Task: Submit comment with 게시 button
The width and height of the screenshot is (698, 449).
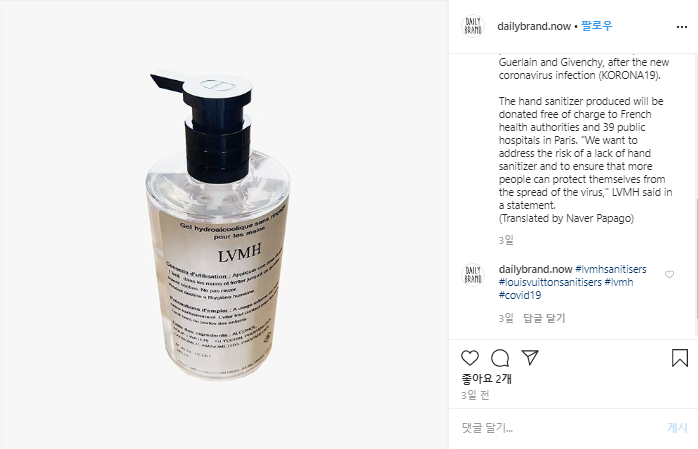Action: (677, 428)
